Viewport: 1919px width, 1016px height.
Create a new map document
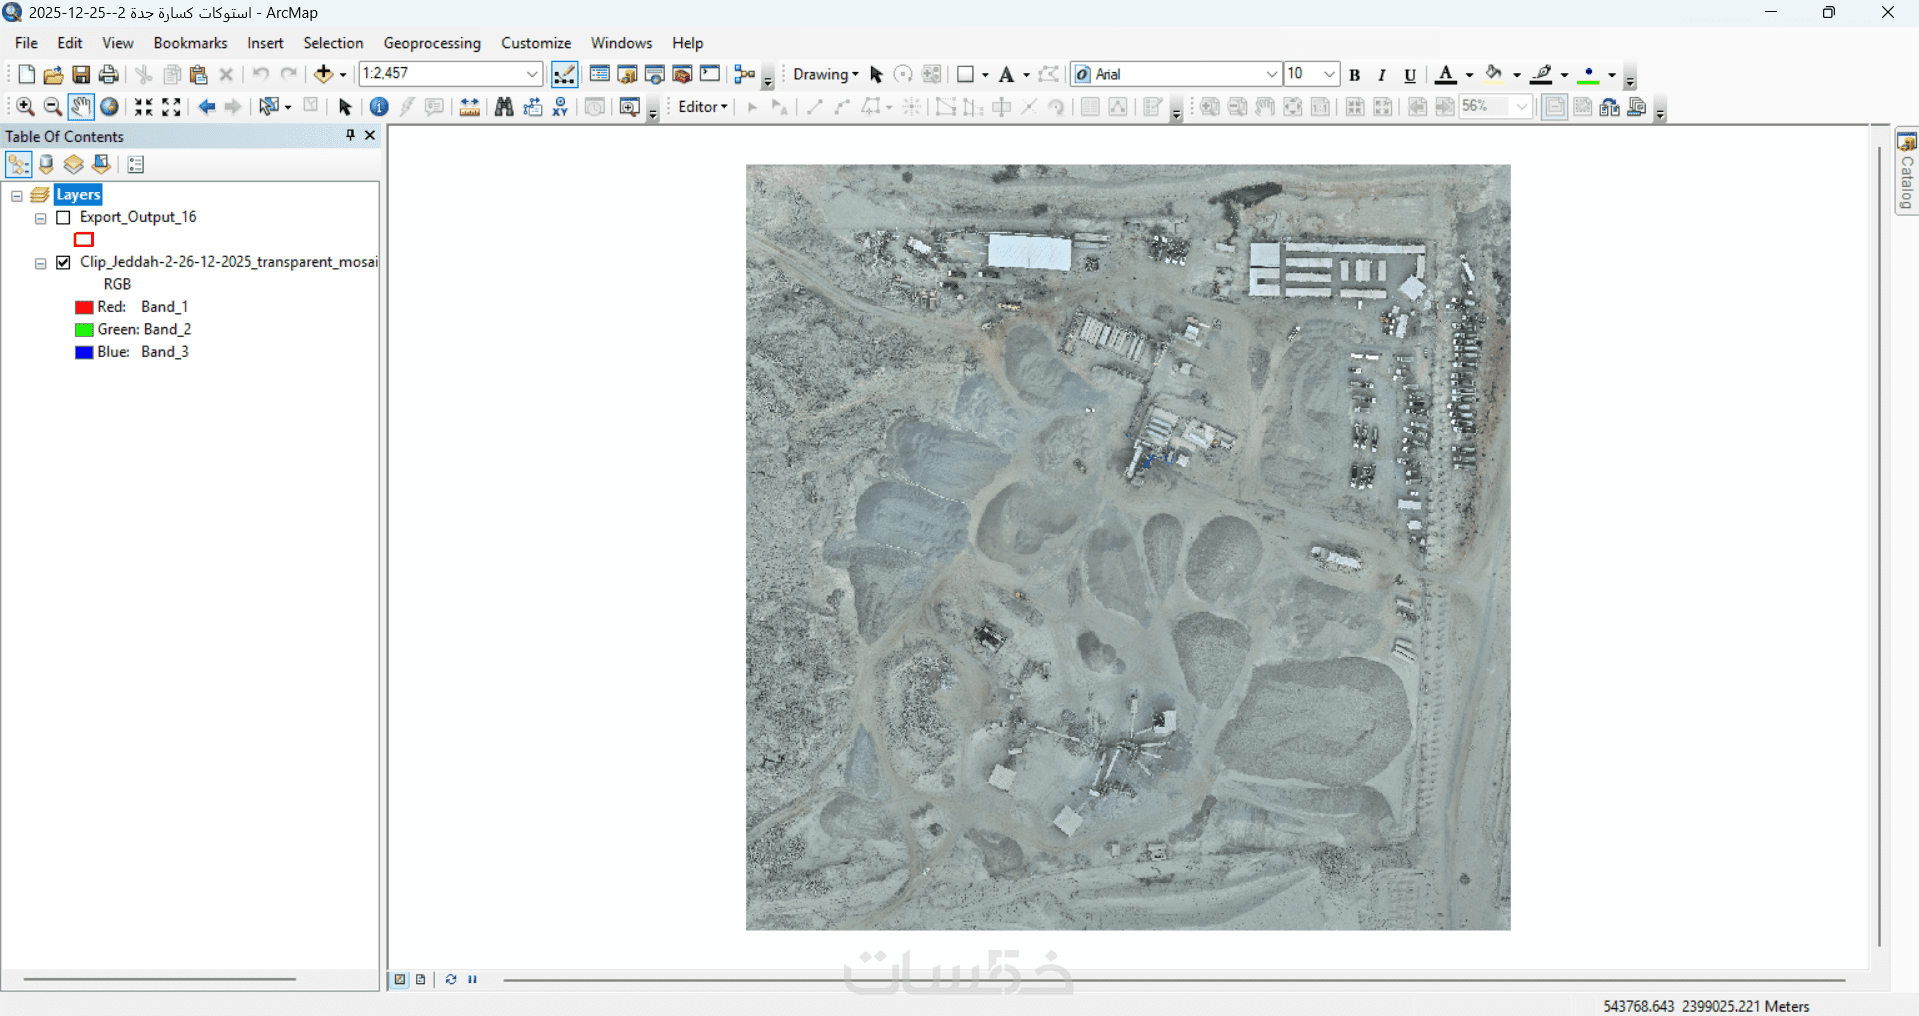(x=26, y=74)
